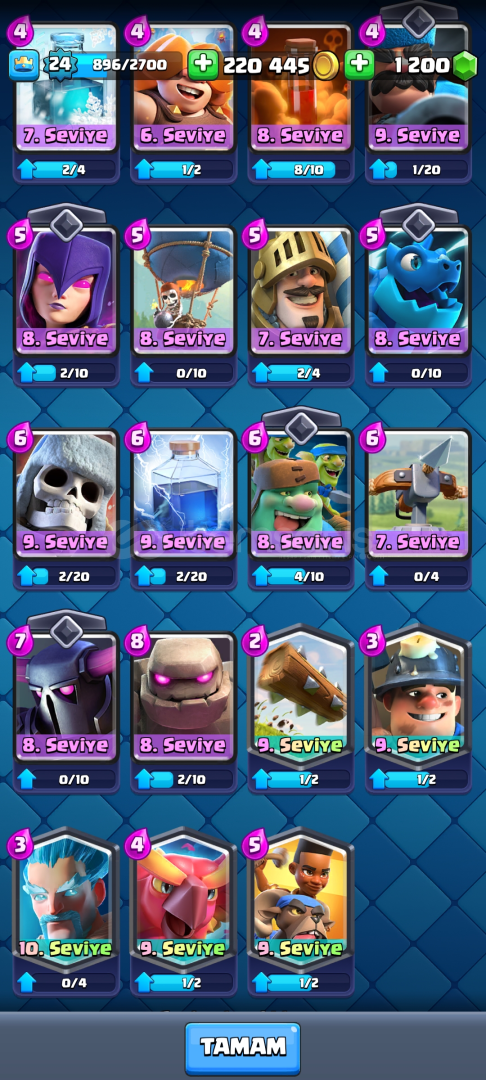
Task: Tap the green gem icon
Action: click(x=465, y=65)
